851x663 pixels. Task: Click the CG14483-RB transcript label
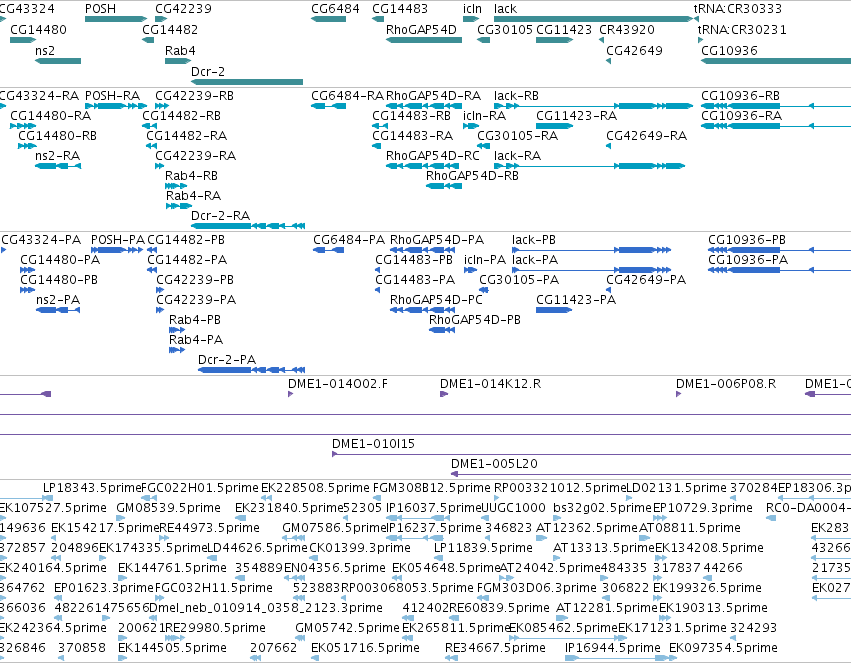tap(411, 116)
